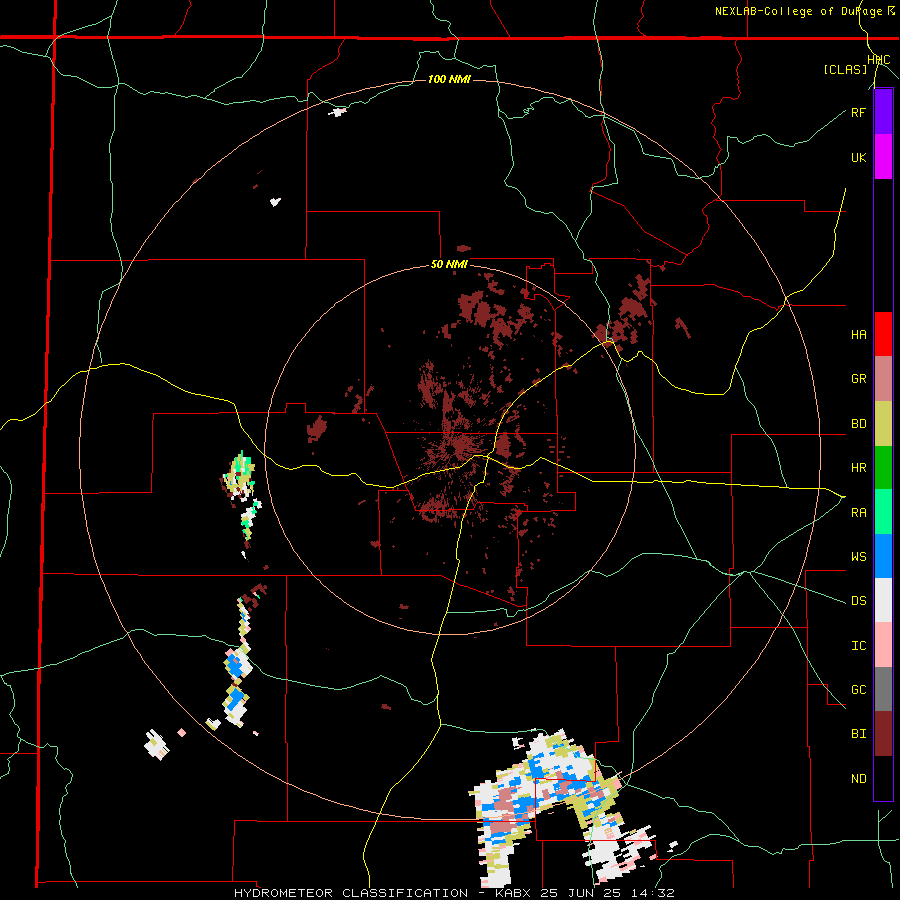Click the IC legend label

tap(858, 646)
